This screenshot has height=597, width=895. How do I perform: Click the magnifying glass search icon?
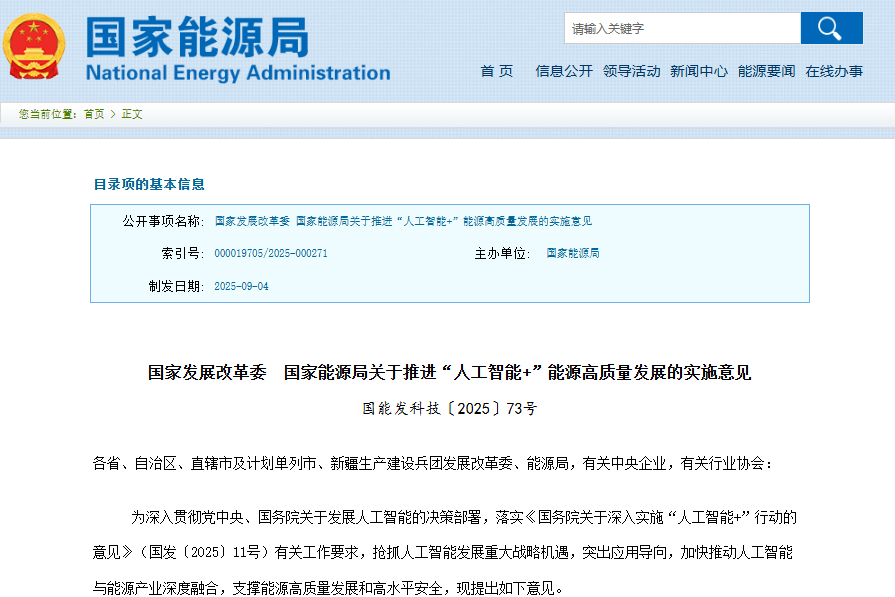tap(831, 28)
